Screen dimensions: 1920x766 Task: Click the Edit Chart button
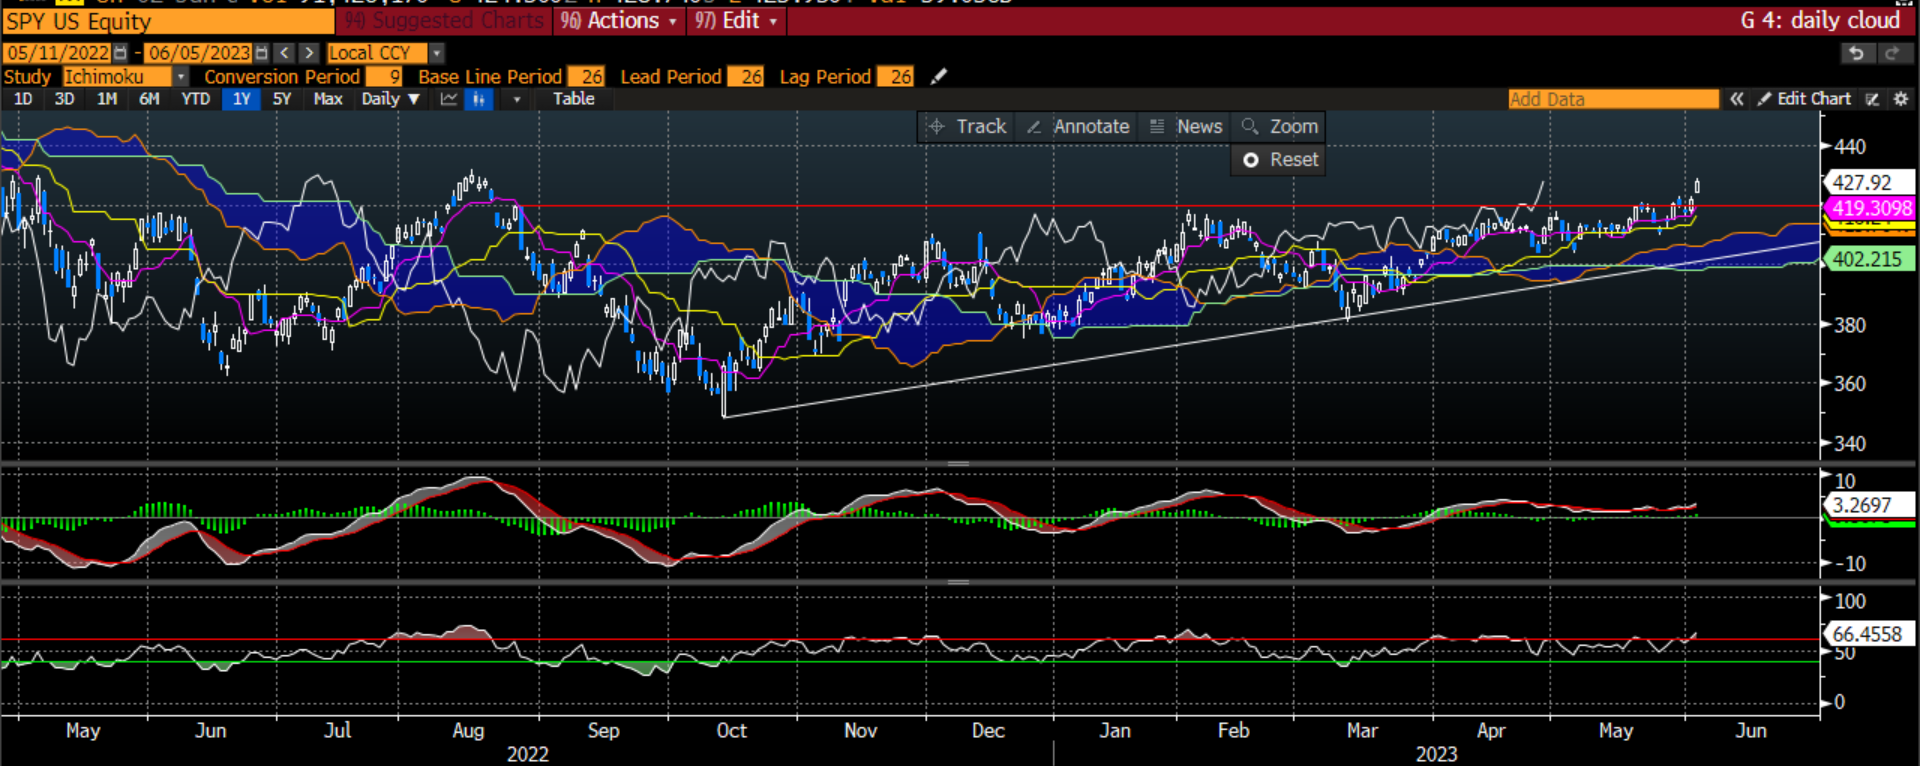(x=1805, y=99)
